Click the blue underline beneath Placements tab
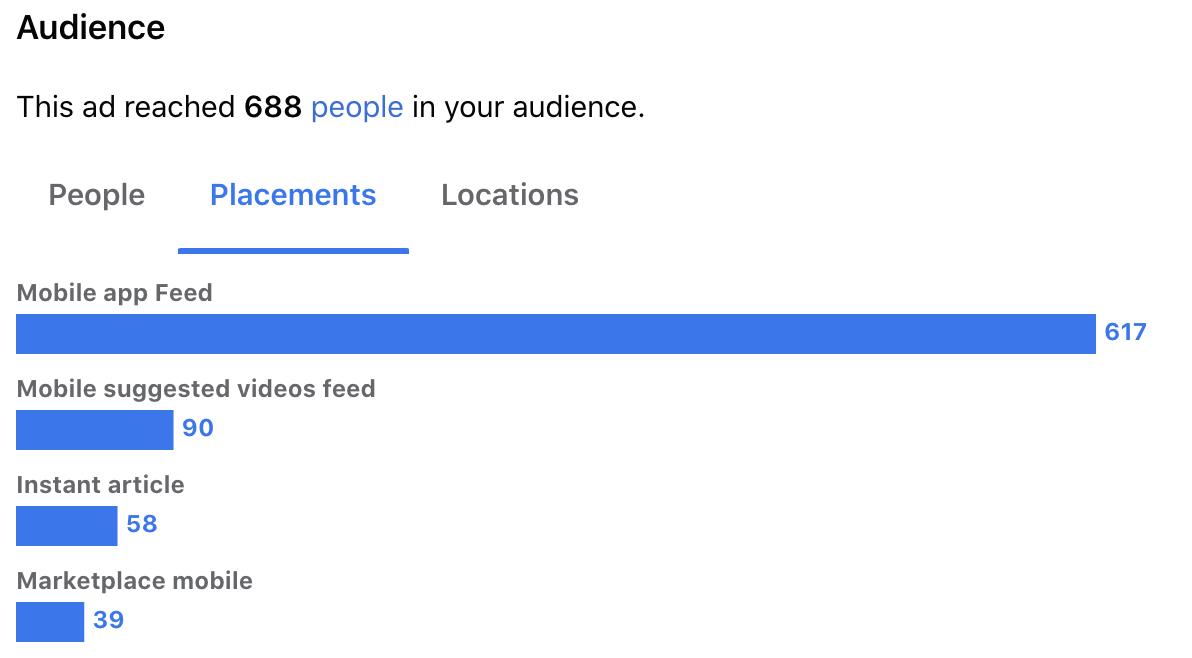The width and height of the screenshot is (1192, 658). (x=293, y=251)
